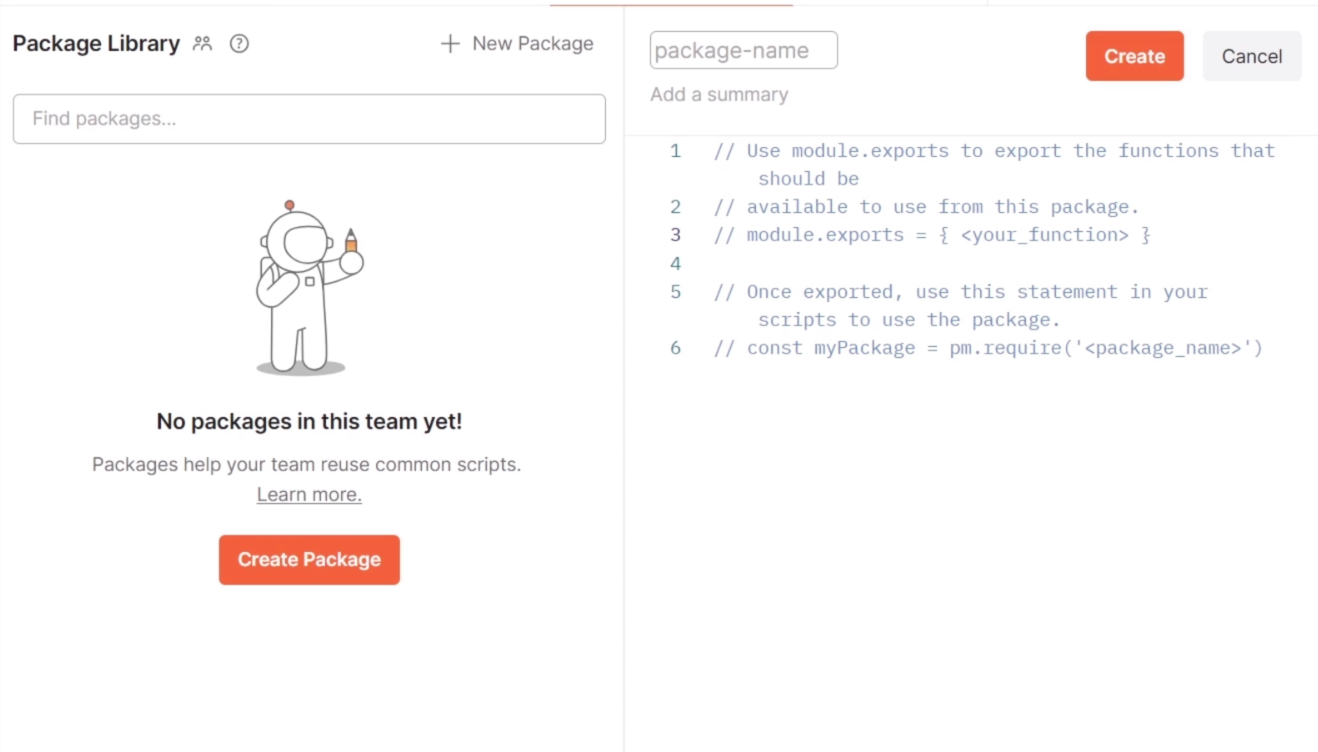Click the Package Library heading
The width and height of the screenshot is (1318, 752).
coord(96,44)
